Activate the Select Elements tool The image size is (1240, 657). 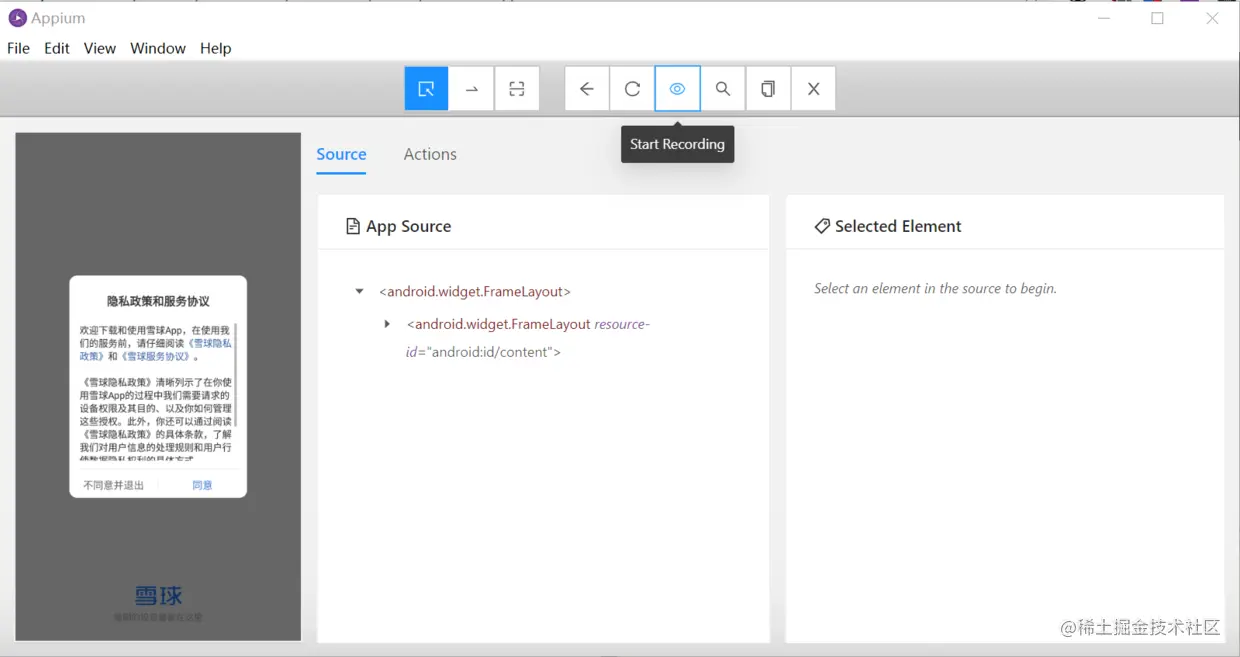pyautogui.click(x=426, y=89)
